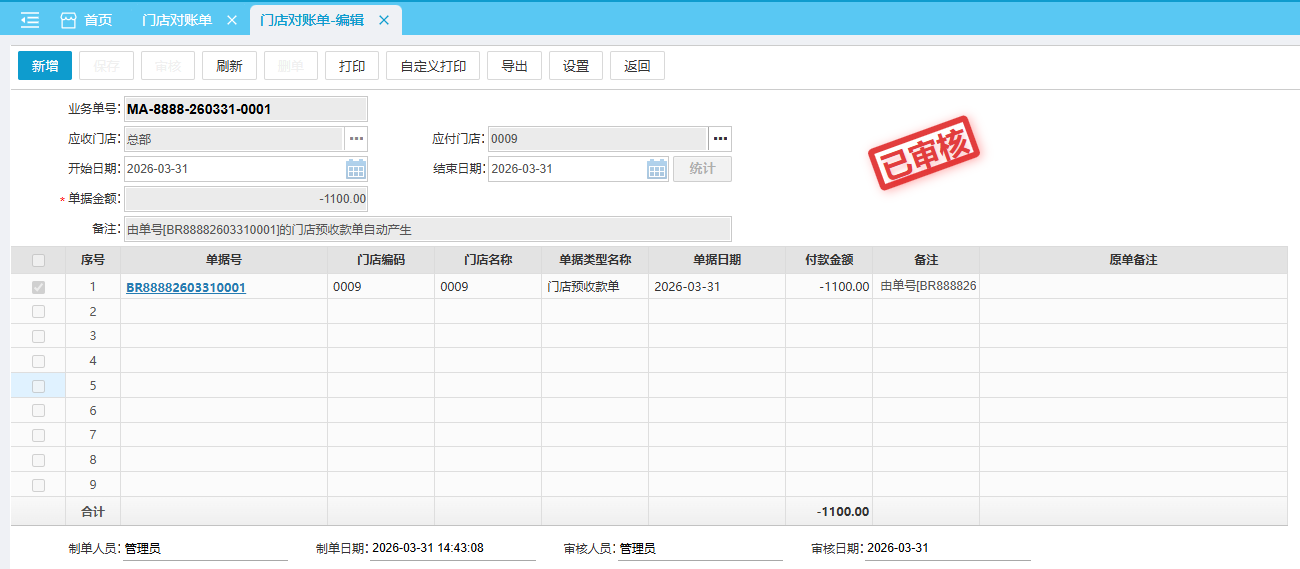Go to the 首页 tab
Screen dimensions: 1300x569
pyautogui.click(x=97, y=20)
